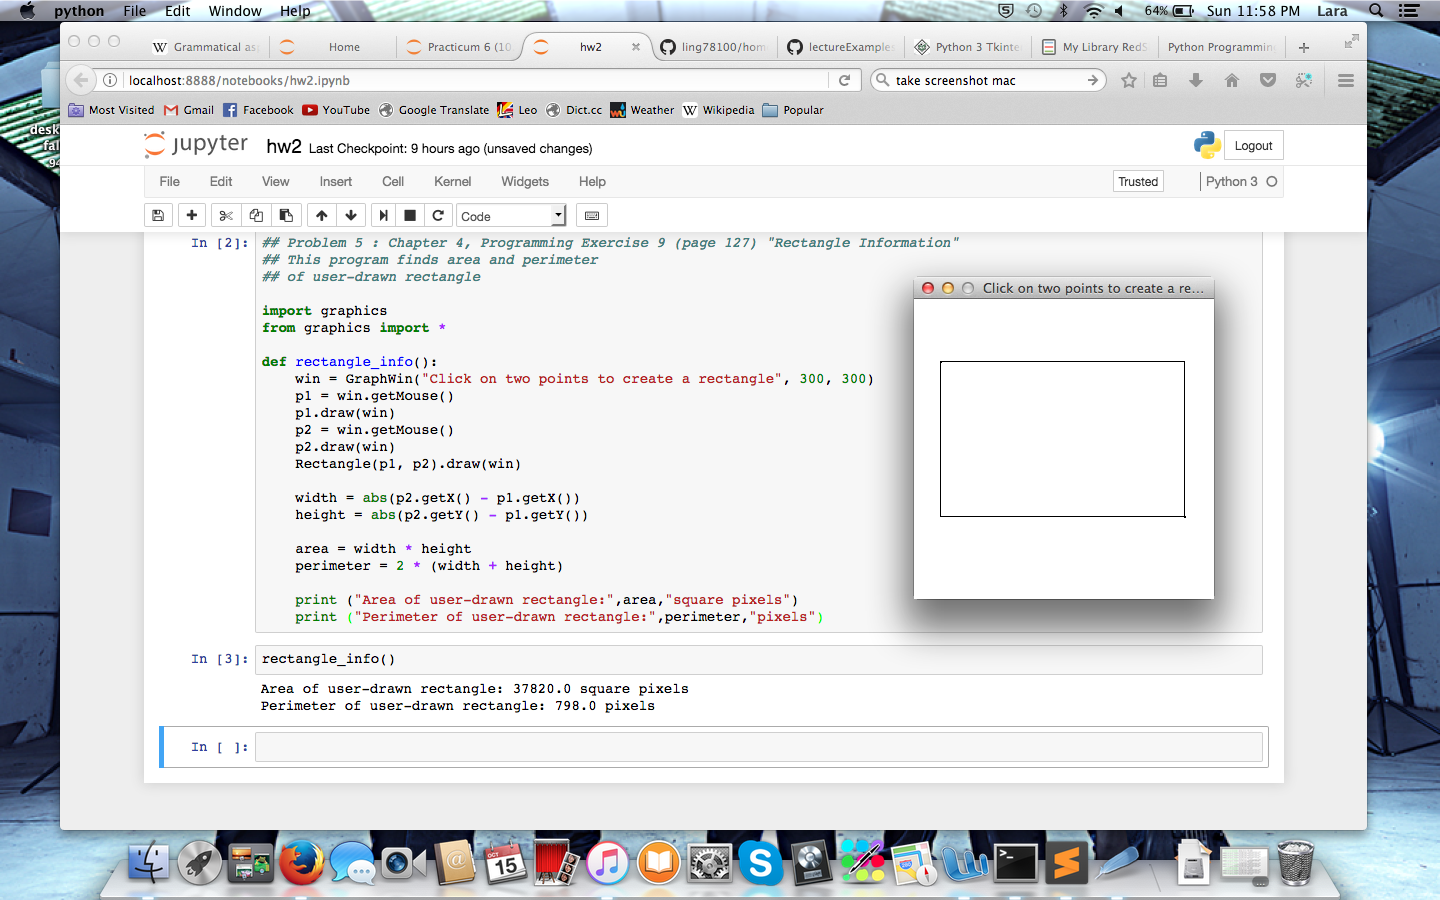Open the Jupyter Edit menu
The image size is (1440, 900).
(221, 181)
